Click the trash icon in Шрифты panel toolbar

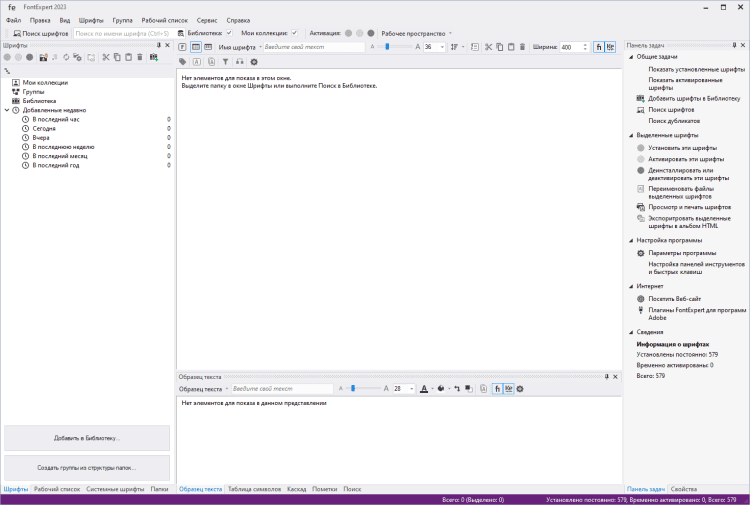coord(140,57)
